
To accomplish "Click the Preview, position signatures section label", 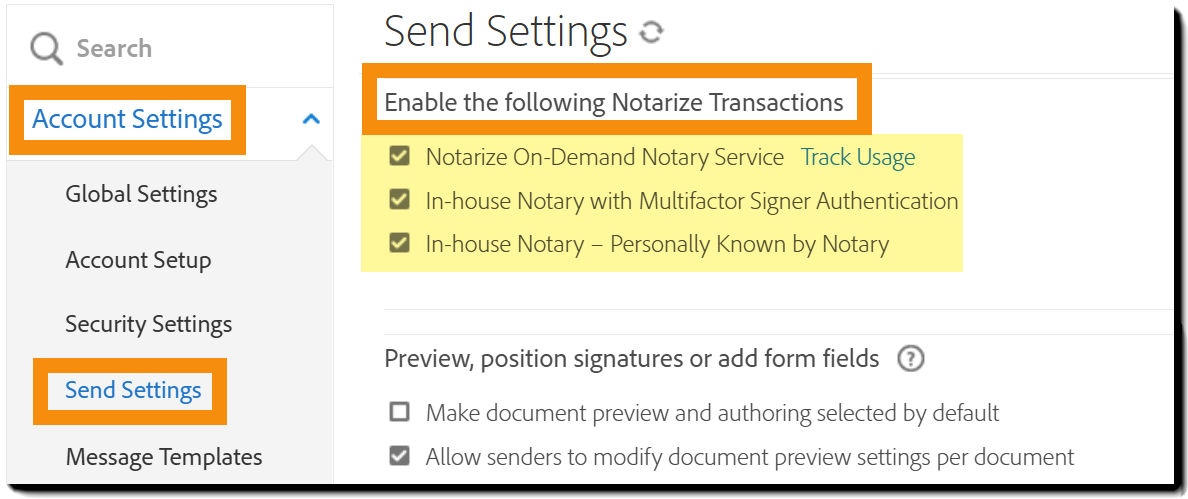I will (632, 358).
